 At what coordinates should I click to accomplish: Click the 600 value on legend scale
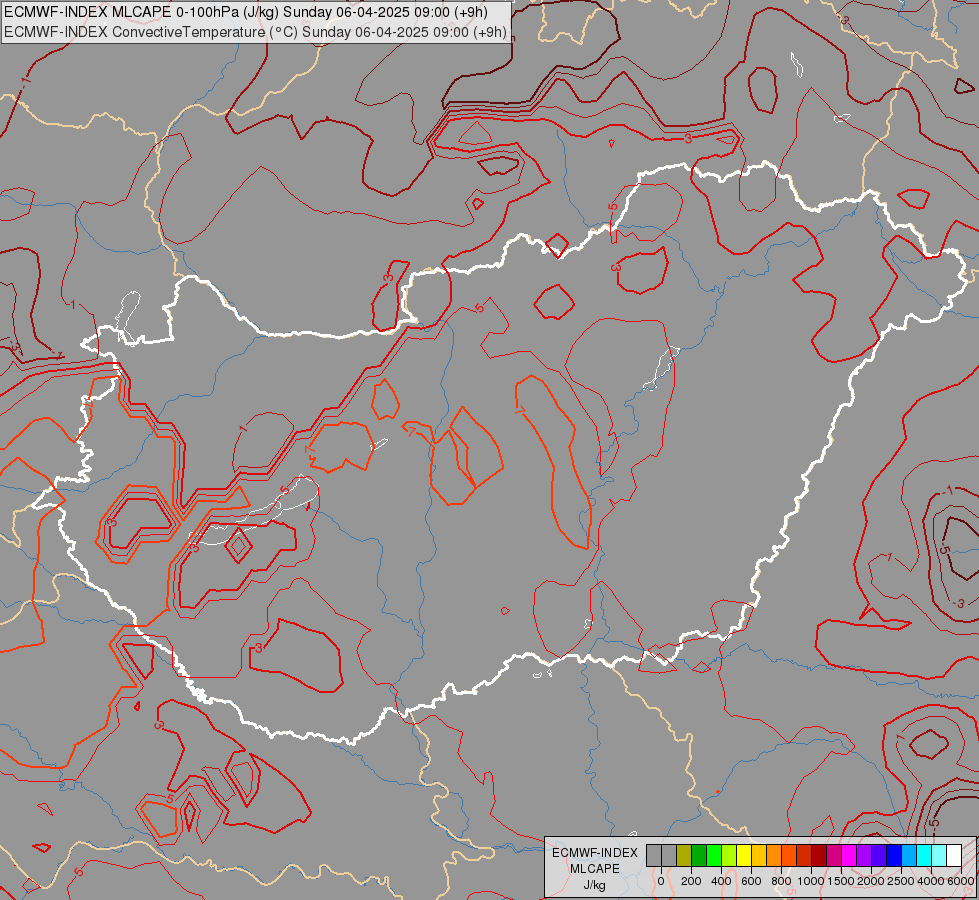click(x=751, y=881)
